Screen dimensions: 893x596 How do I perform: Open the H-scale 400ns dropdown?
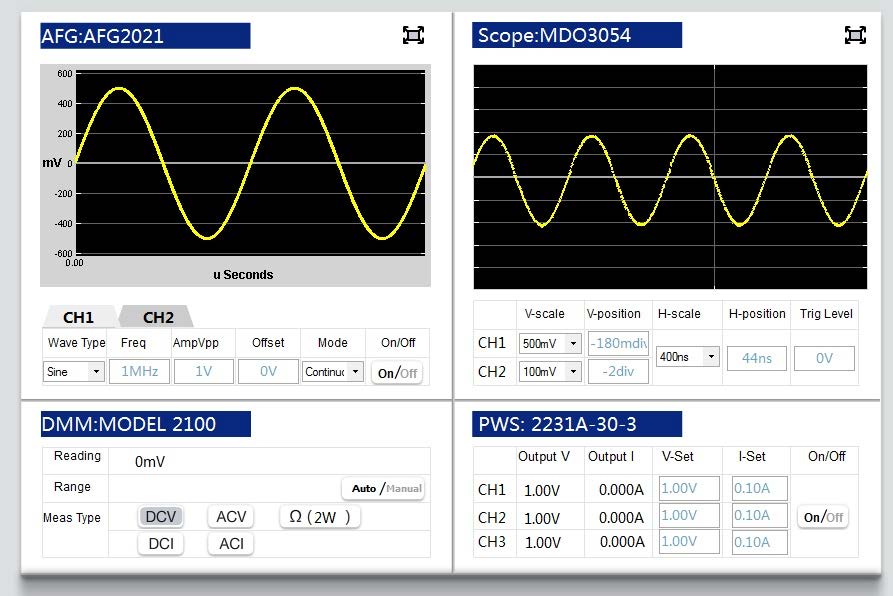pyautogui.click(x=688, y=357)
